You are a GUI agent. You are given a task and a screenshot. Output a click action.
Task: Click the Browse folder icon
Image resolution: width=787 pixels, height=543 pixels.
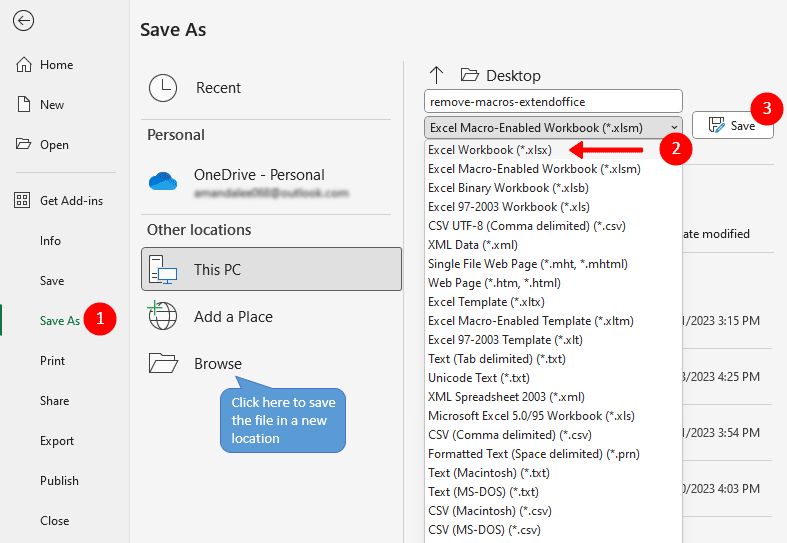(163, 363)
